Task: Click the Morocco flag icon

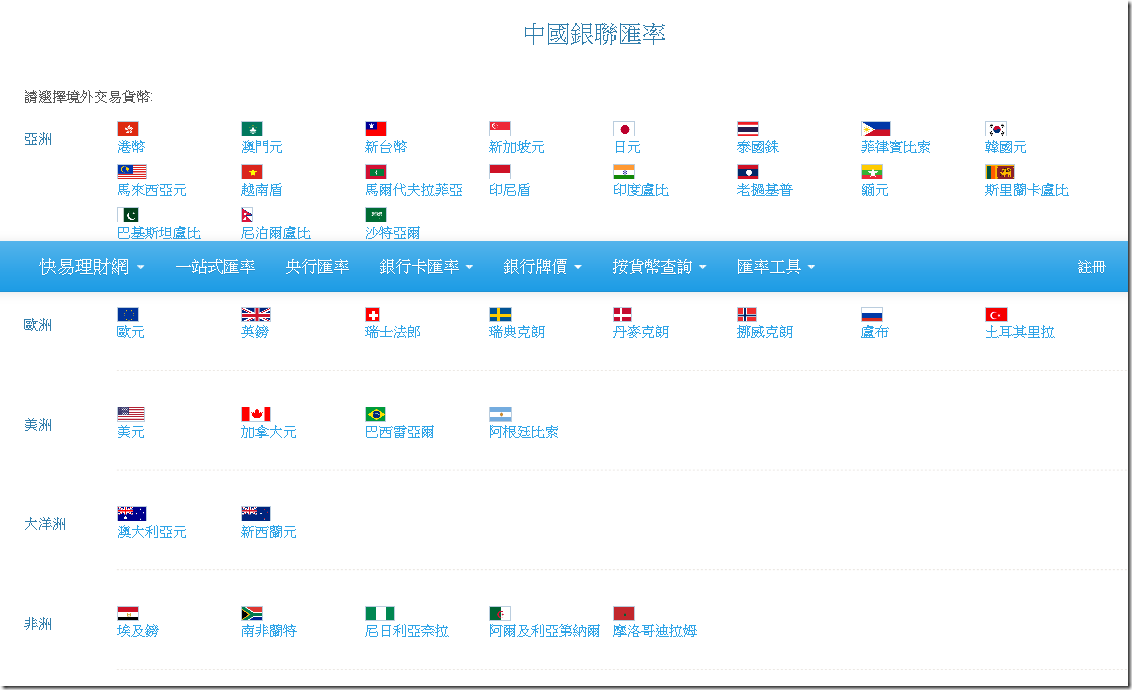Action: pyautogui.click(x=624, y=613)
